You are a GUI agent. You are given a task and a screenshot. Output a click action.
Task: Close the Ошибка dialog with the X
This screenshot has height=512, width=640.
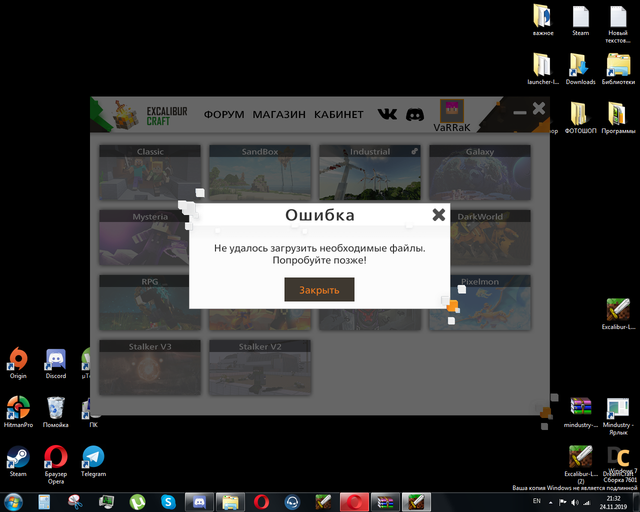(x=439, y=214)
